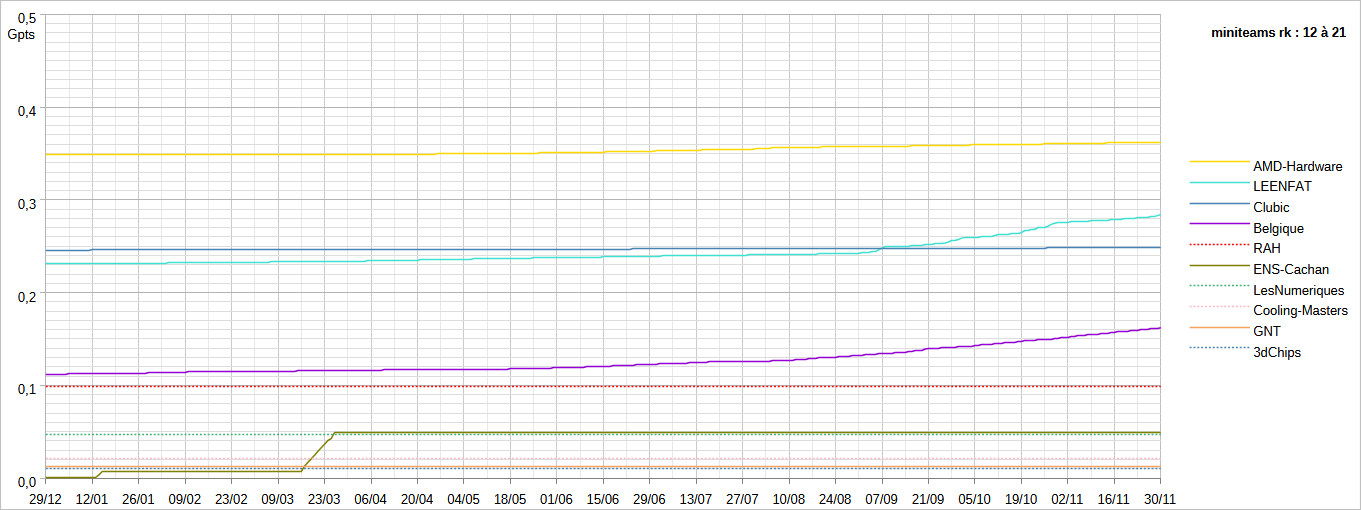Click the Cooling-Masters legend label
This screenshot has width=1361, height=510.
coord(1300,311)
